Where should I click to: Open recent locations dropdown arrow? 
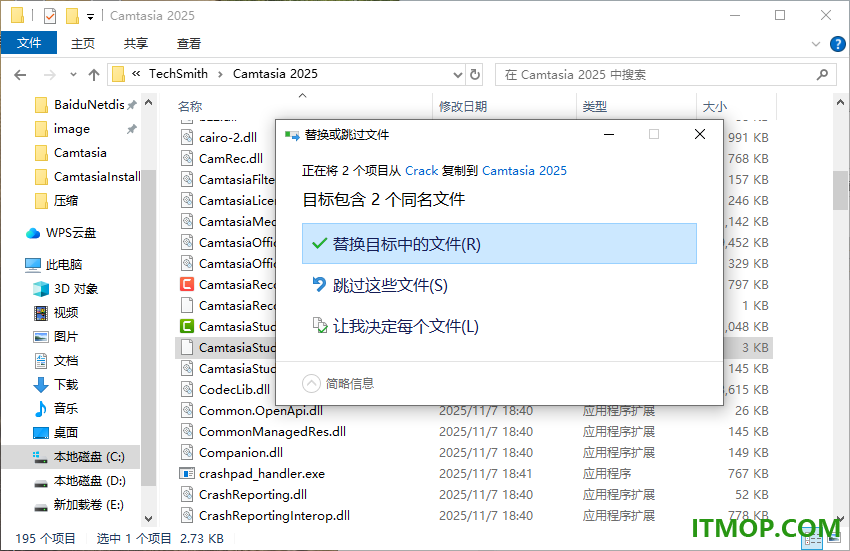[73, 75]
